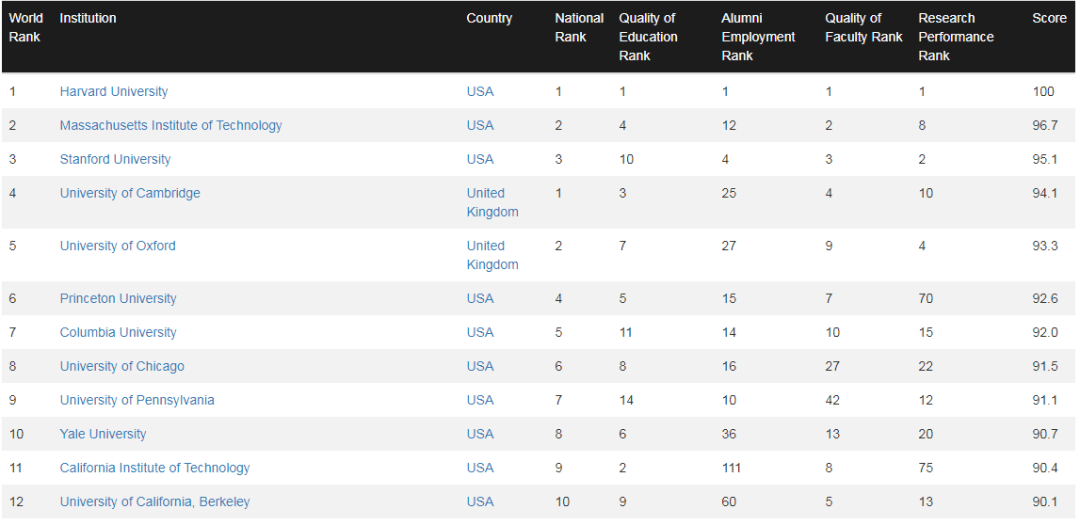
Task: Select score 90.4 cell
Action: coord(1045,468)
